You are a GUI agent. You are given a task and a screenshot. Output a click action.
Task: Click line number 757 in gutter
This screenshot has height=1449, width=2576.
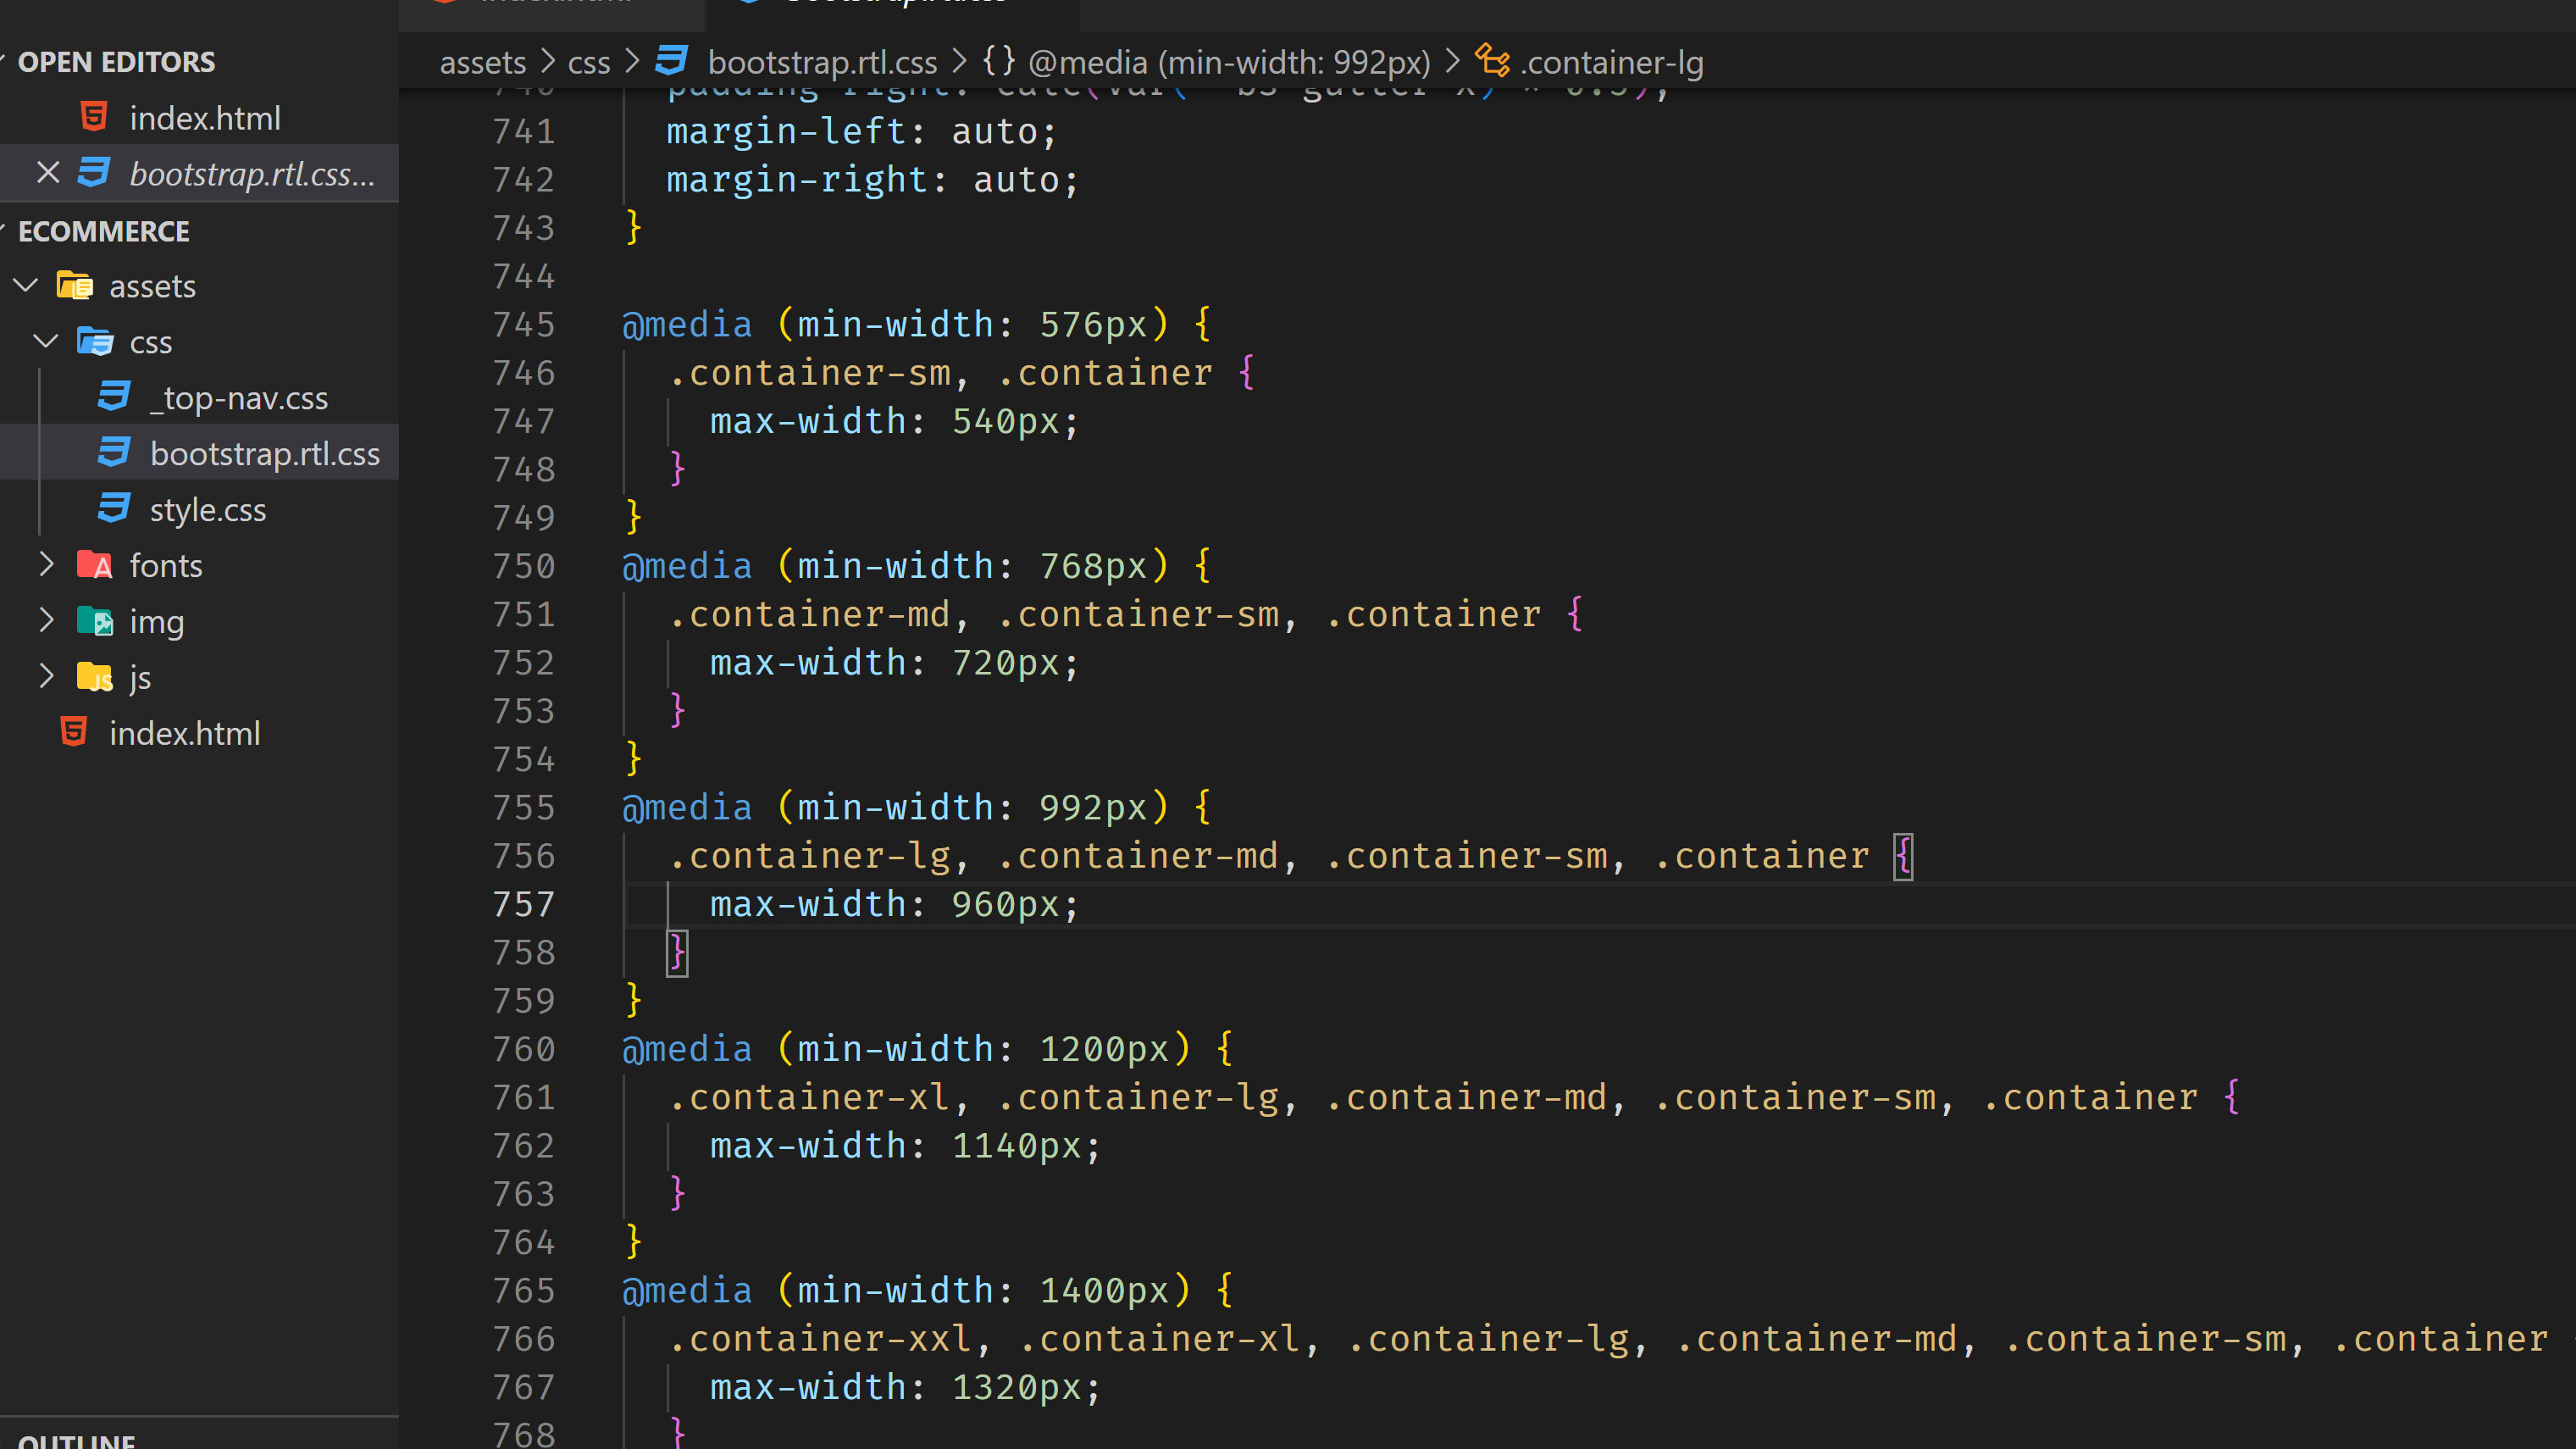click(523, 904)
